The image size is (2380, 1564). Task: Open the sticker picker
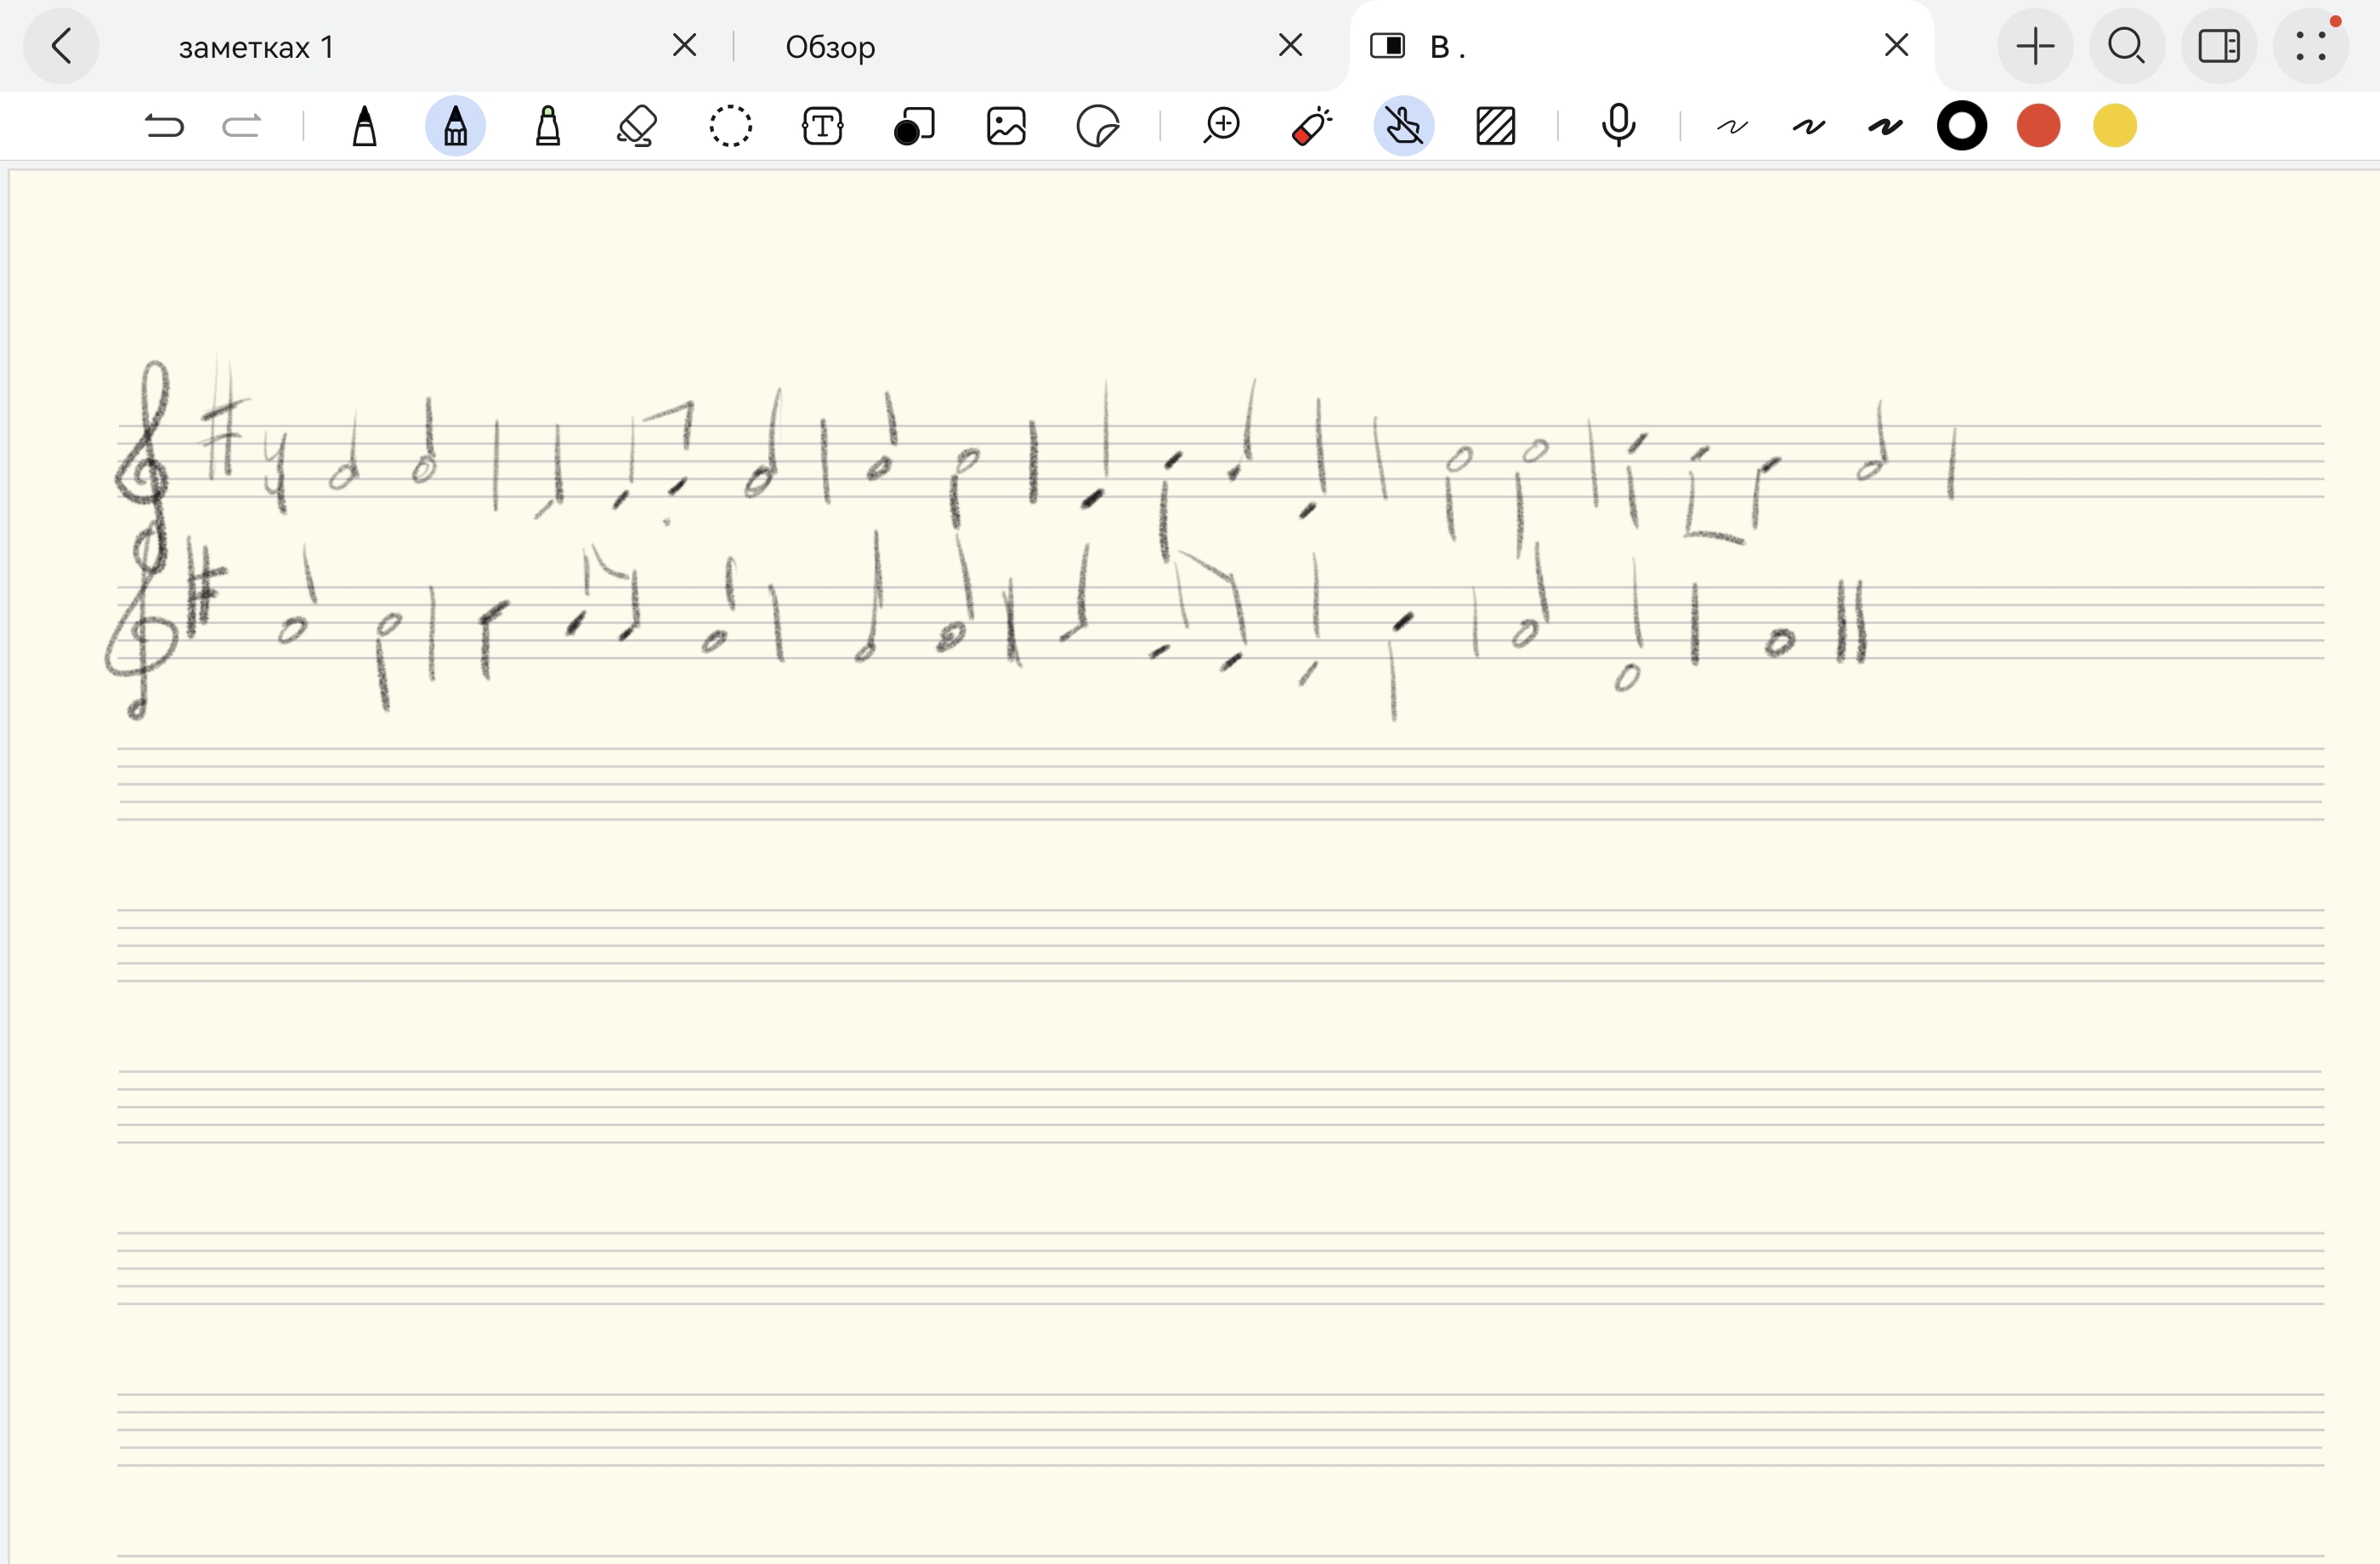point(1097,126)
